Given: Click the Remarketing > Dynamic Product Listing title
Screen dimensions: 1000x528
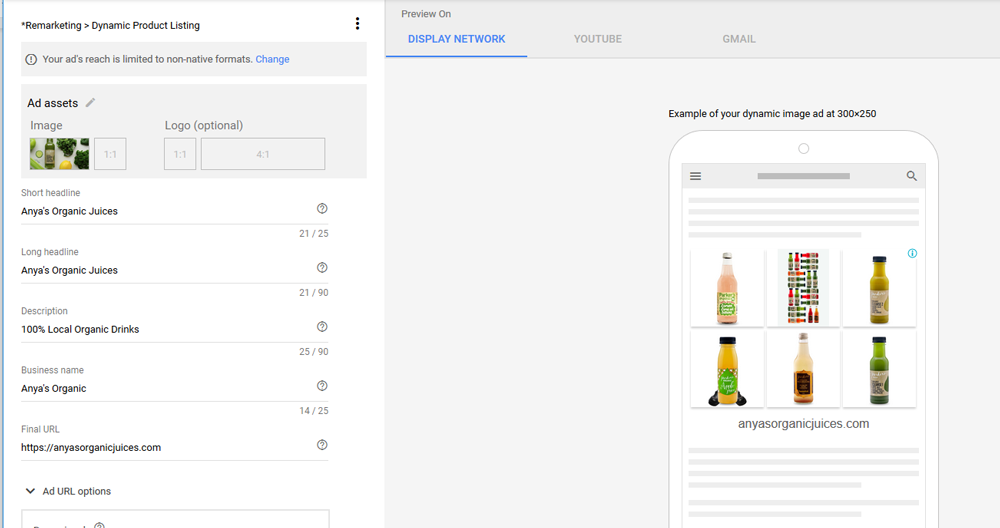Looking at the screenshot, I should [110, 26].
